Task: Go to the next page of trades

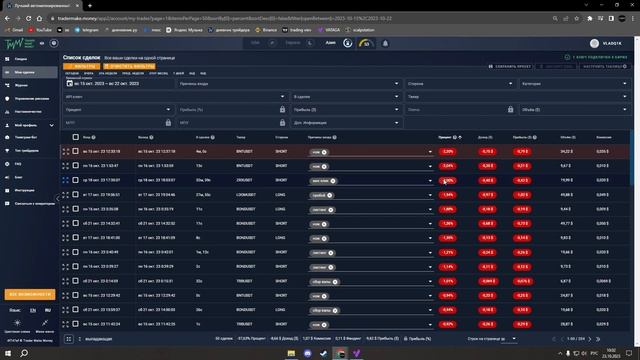Action: click(x=589, y=339)
